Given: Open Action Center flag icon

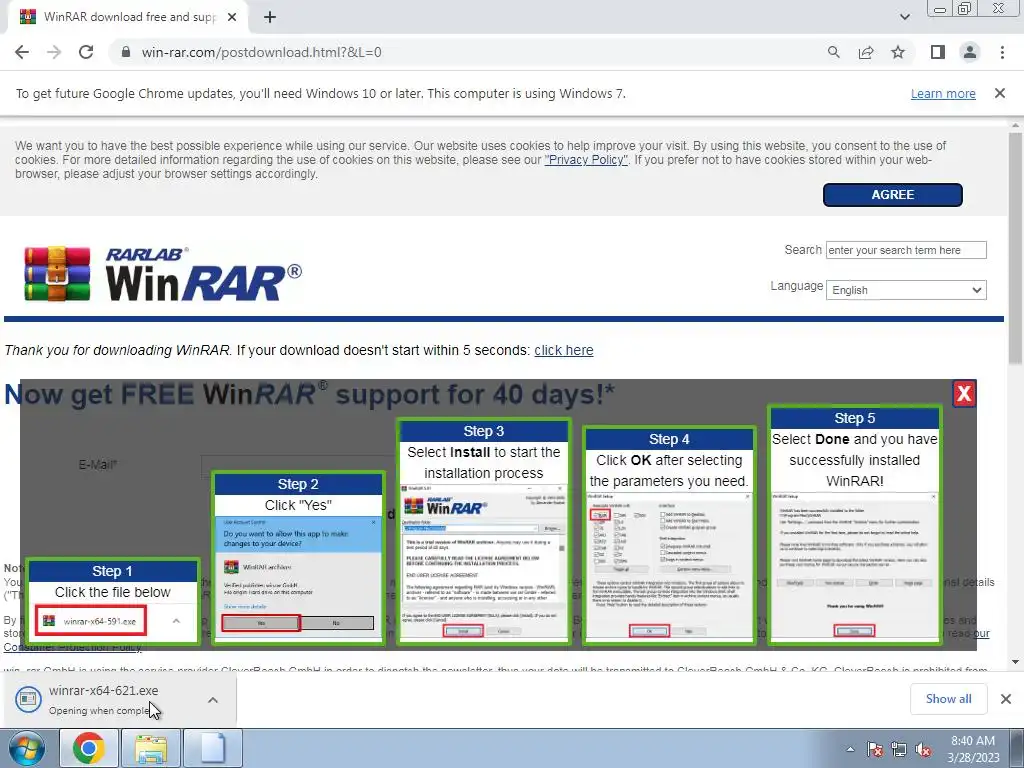Looking at the screenshot, I should click(x=874, y=749).
